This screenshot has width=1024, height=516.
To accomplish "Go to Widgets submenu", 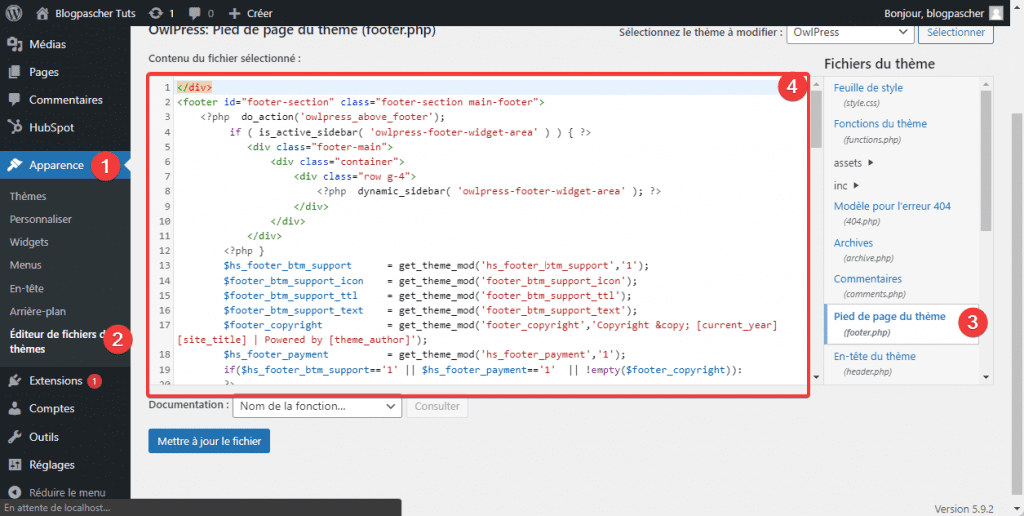I will (x=29, y=242).
